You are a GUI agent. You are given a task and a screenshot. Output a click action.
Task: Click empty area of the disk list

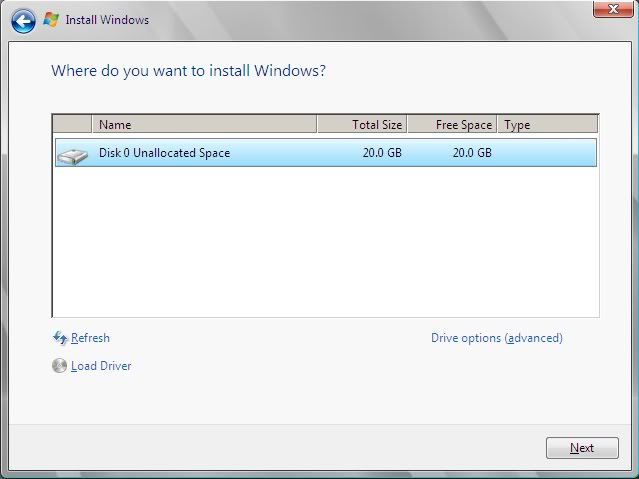(326, 241)
